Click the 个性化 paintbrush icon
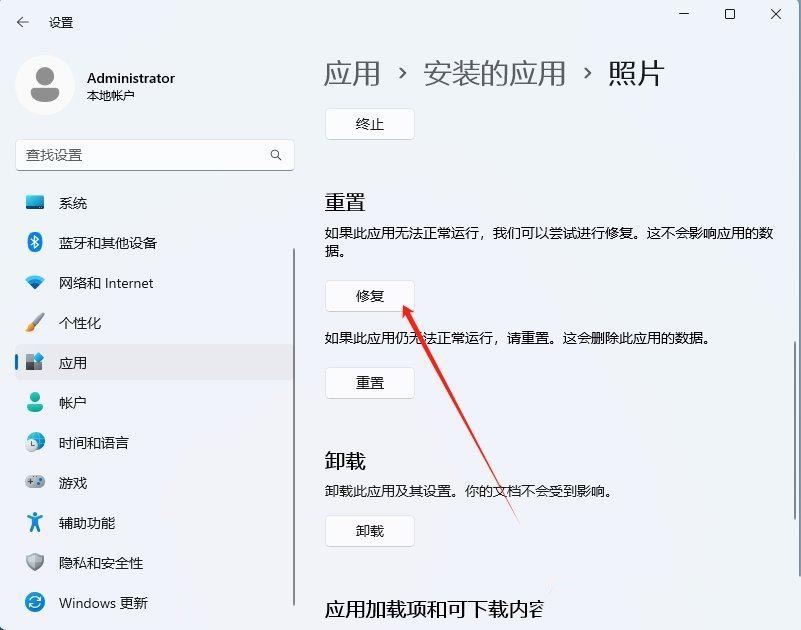The height and width of the screenshot is (630, 801). [x=35, y=322]
